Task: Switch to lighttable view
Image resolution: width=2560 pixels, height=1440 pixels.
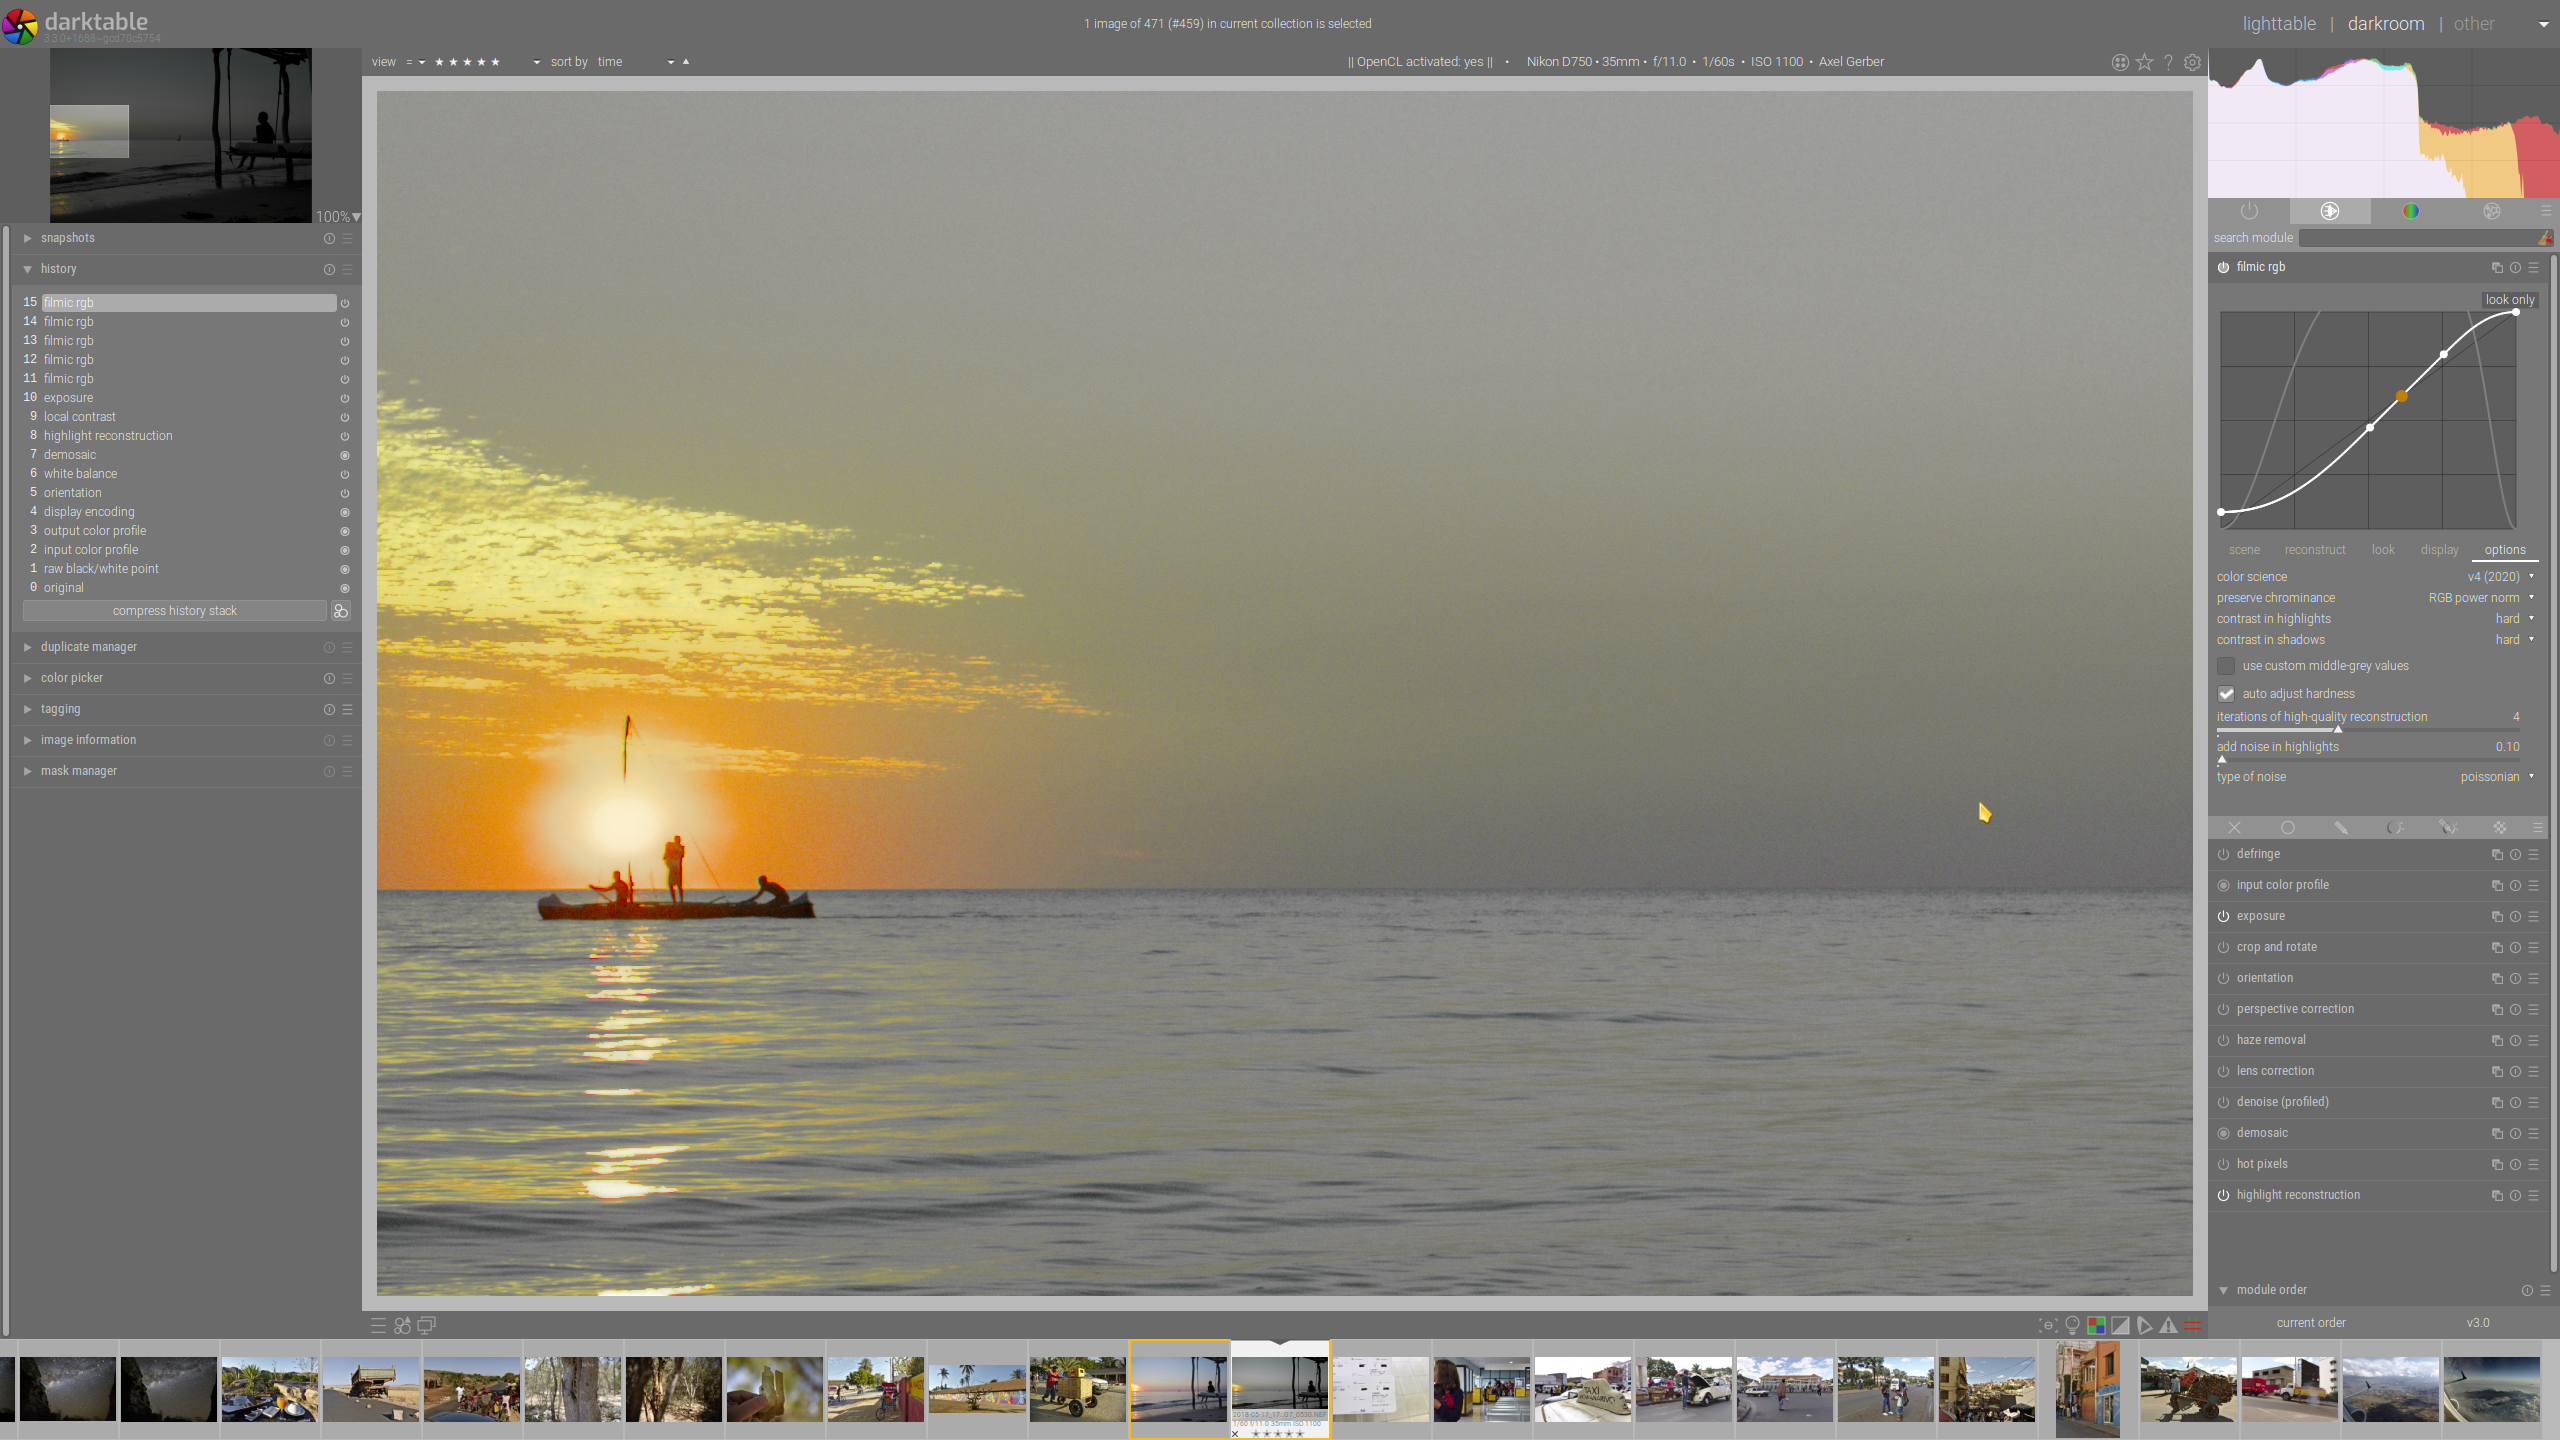Action: pos(2279,24)
